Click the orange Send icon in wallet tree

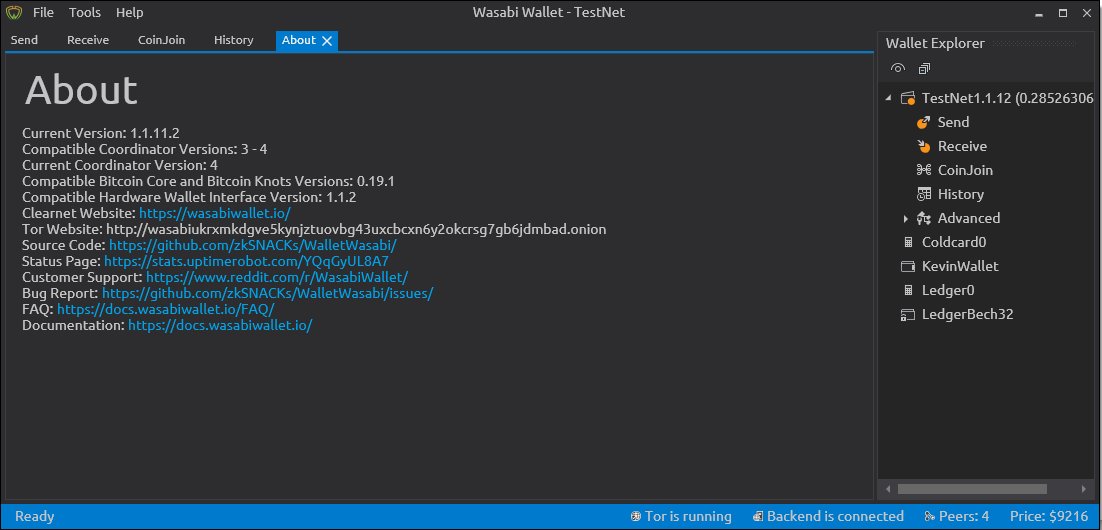(923, 122)
